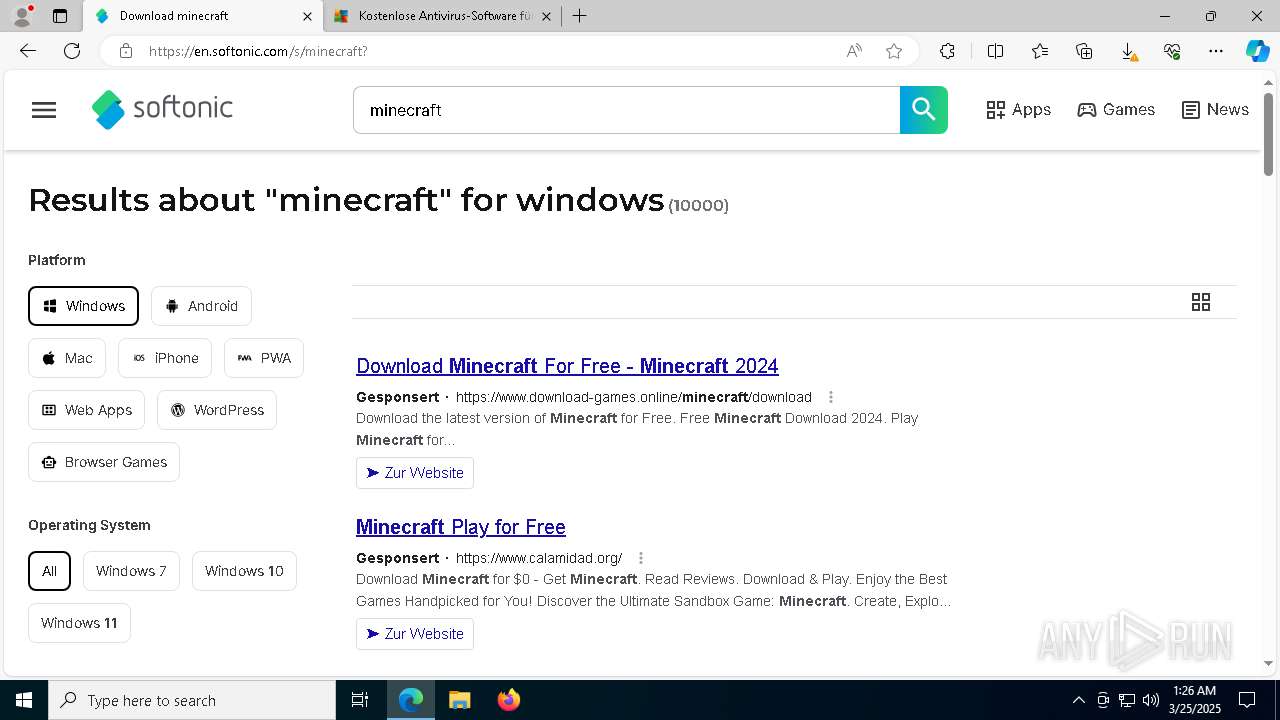The width and height of the screenshot is (1280, 720).
Task: Open Task View on taskbar
Action: tap(360, 700)
